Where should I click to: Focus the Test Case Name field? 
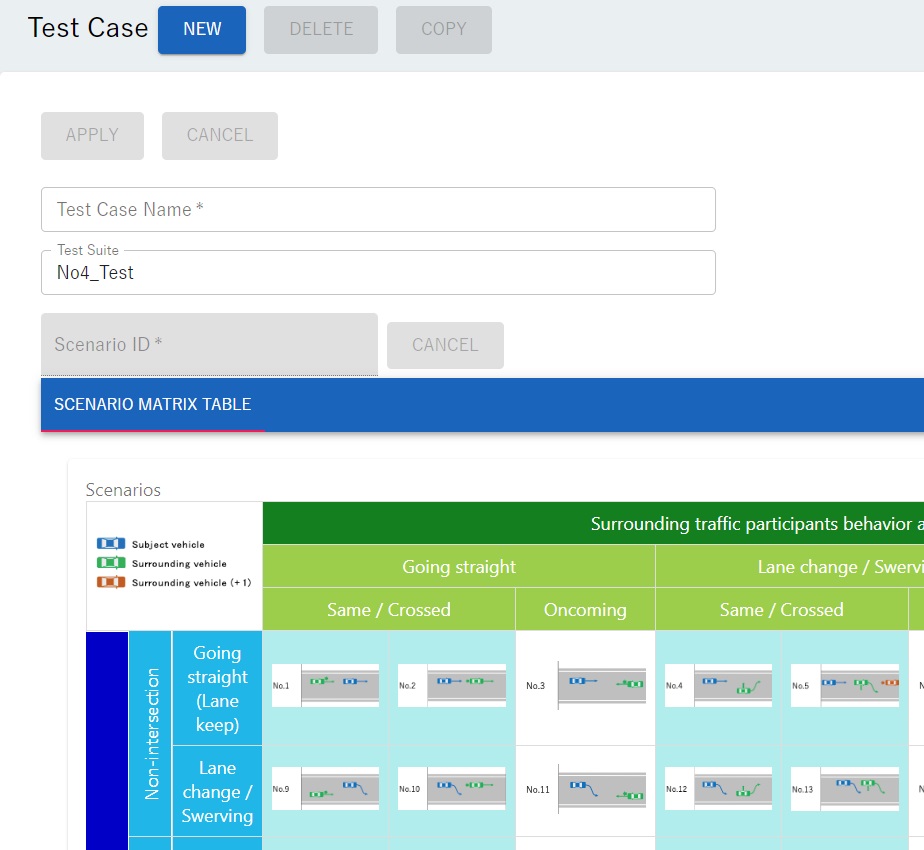[378, 209]
